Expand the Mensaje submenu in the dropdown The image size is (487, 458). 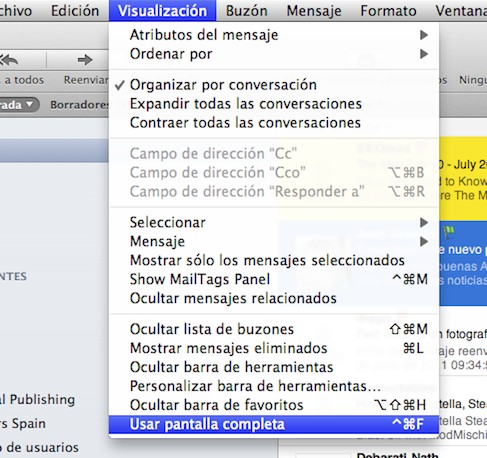click(x=274, y=241)
